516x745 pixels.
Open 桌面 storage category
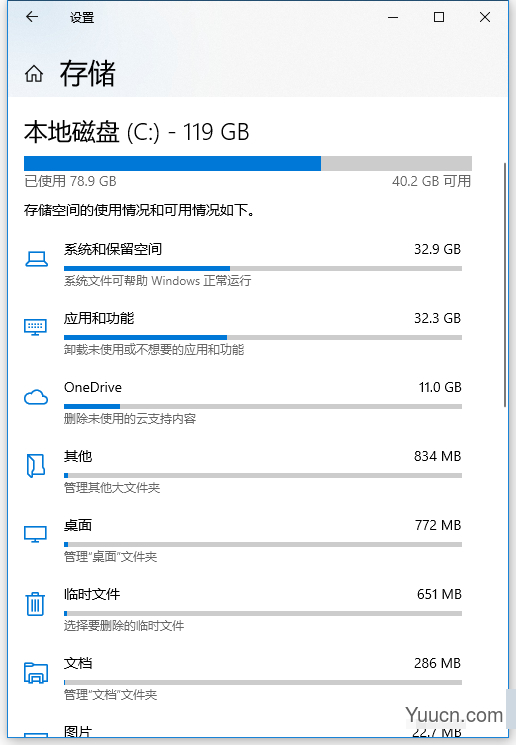coord(78,525)
